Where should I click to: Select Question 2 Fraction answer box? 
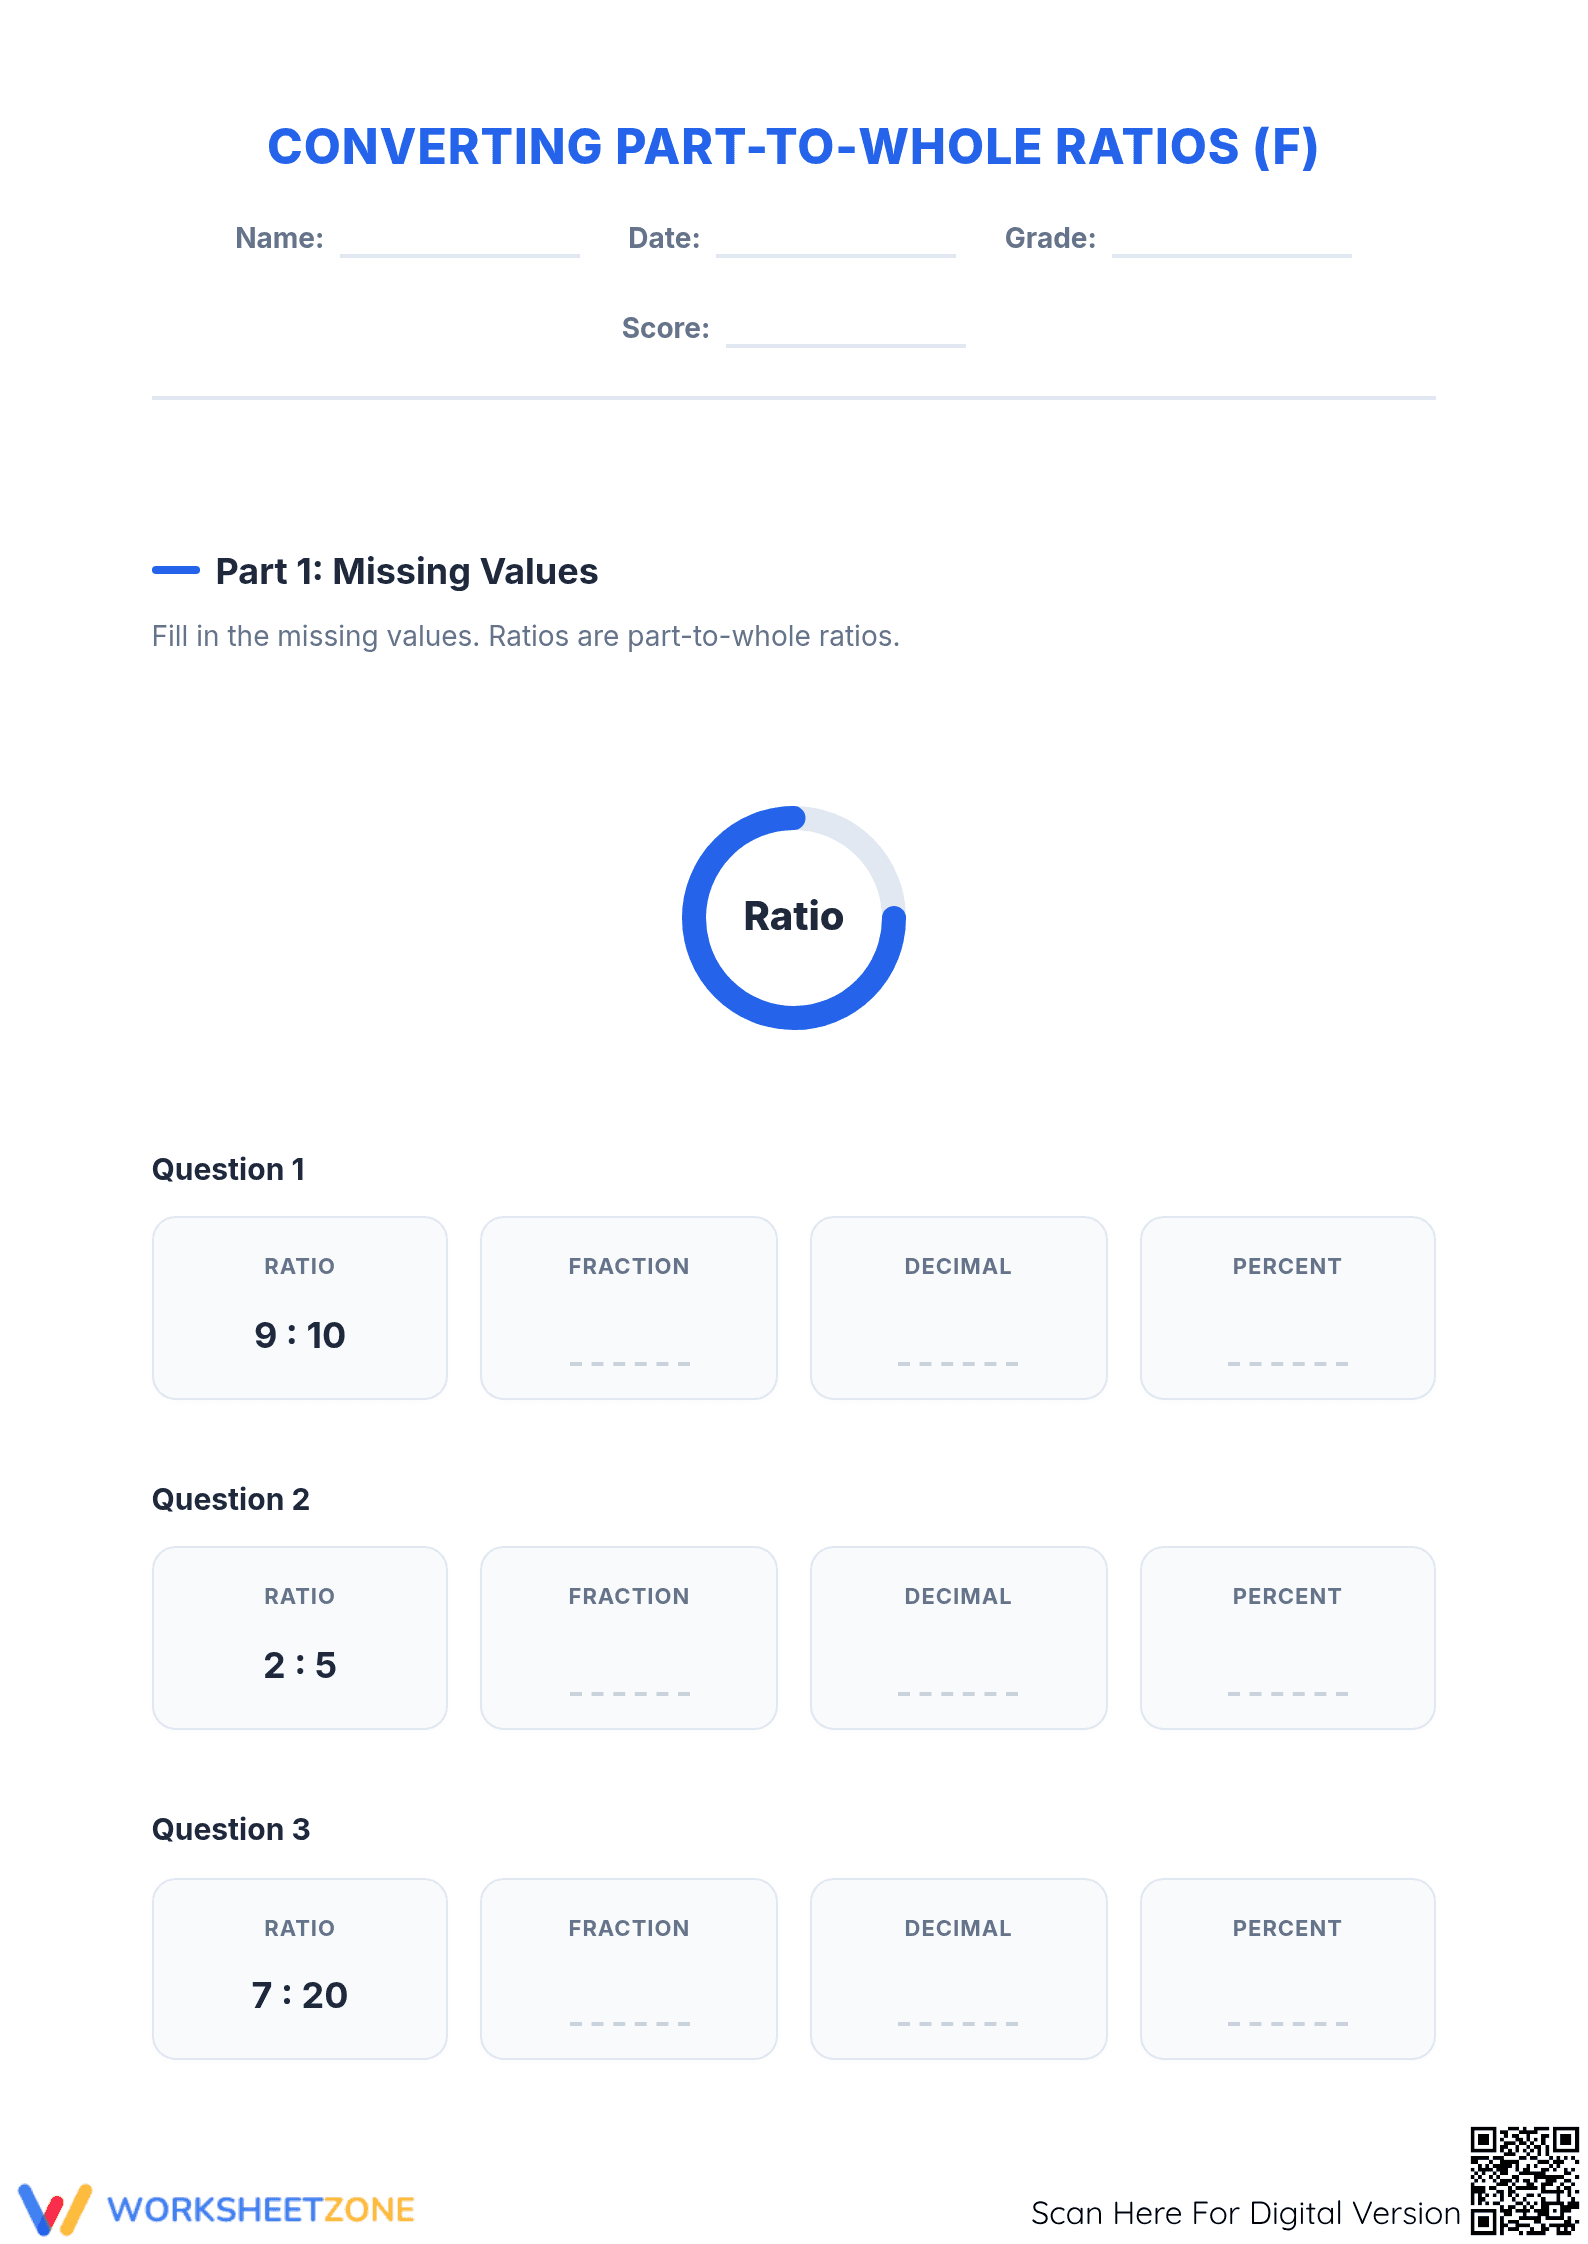pyautogui.click(x=629, y=1638)
